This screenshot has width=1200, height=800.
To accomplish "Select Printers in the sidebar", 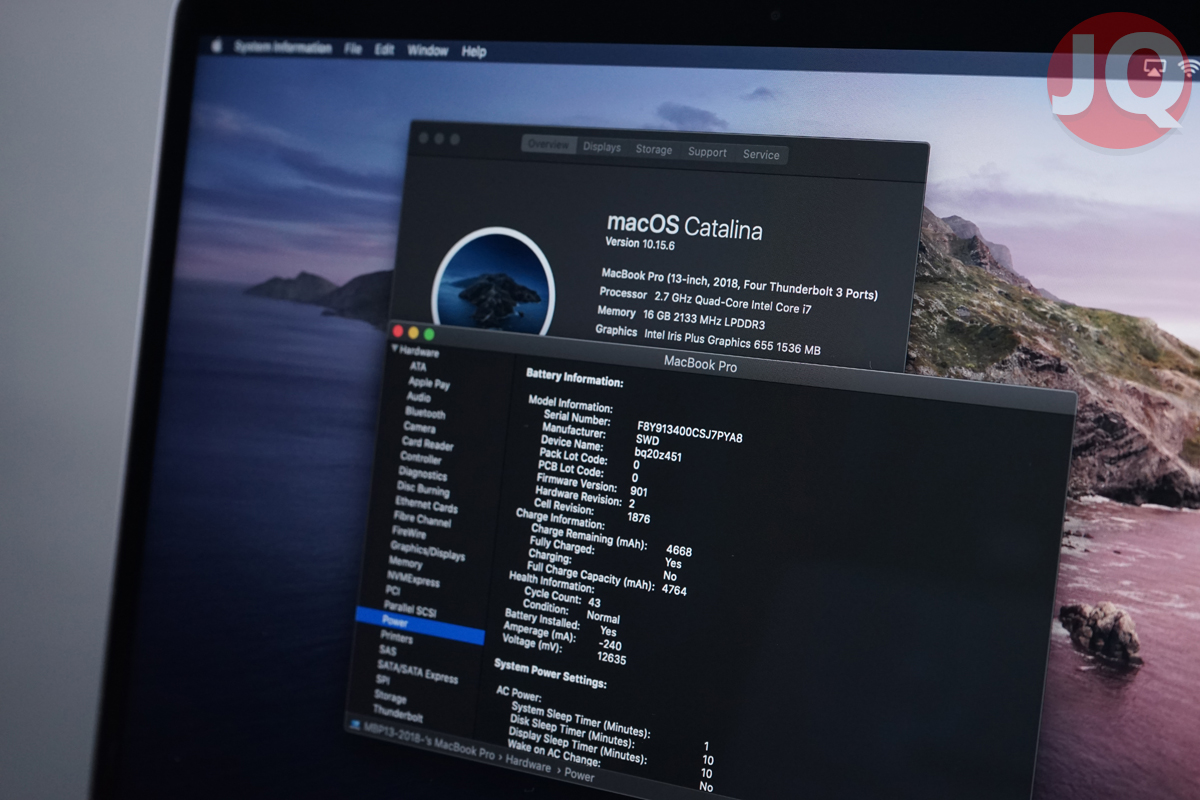I will point(397,638).
